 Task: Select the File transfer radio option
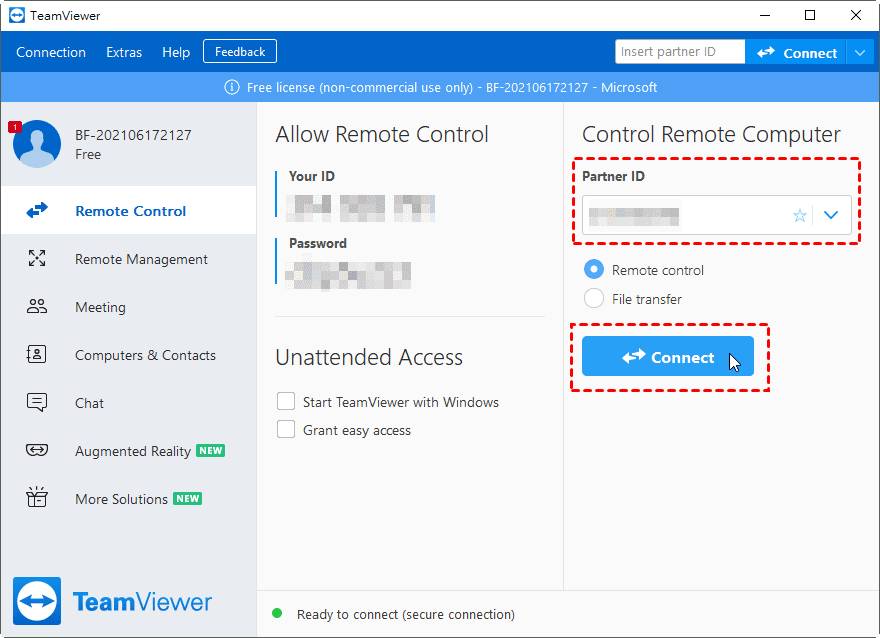(594, 299)
